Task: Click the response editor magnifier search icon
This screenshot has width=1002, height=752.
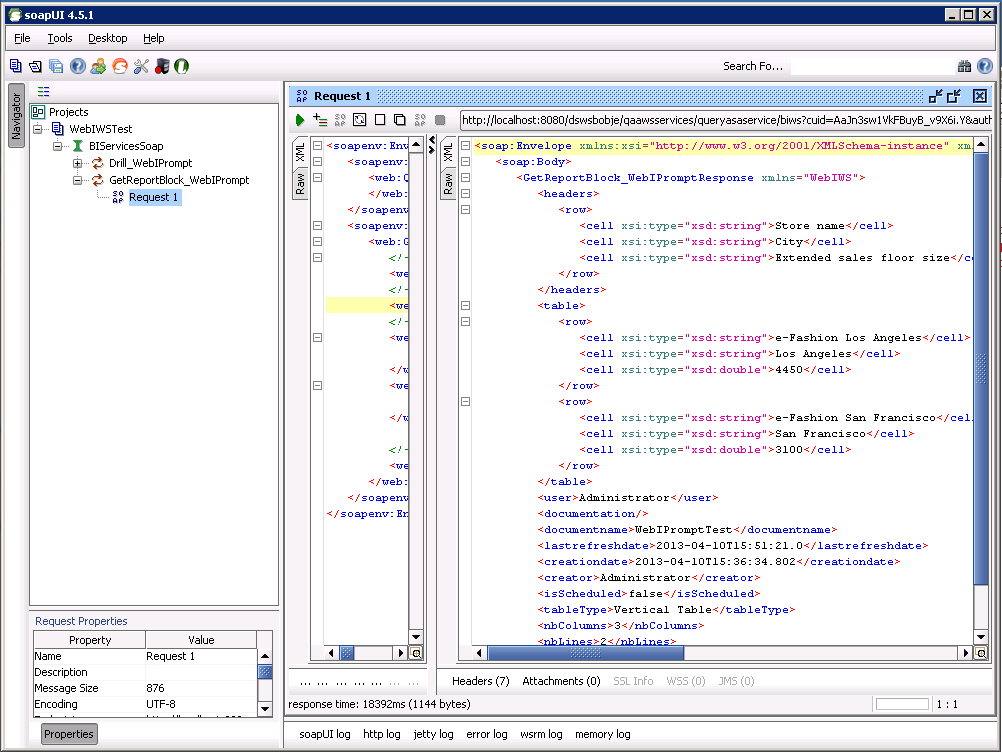Action: coord(981,653)
